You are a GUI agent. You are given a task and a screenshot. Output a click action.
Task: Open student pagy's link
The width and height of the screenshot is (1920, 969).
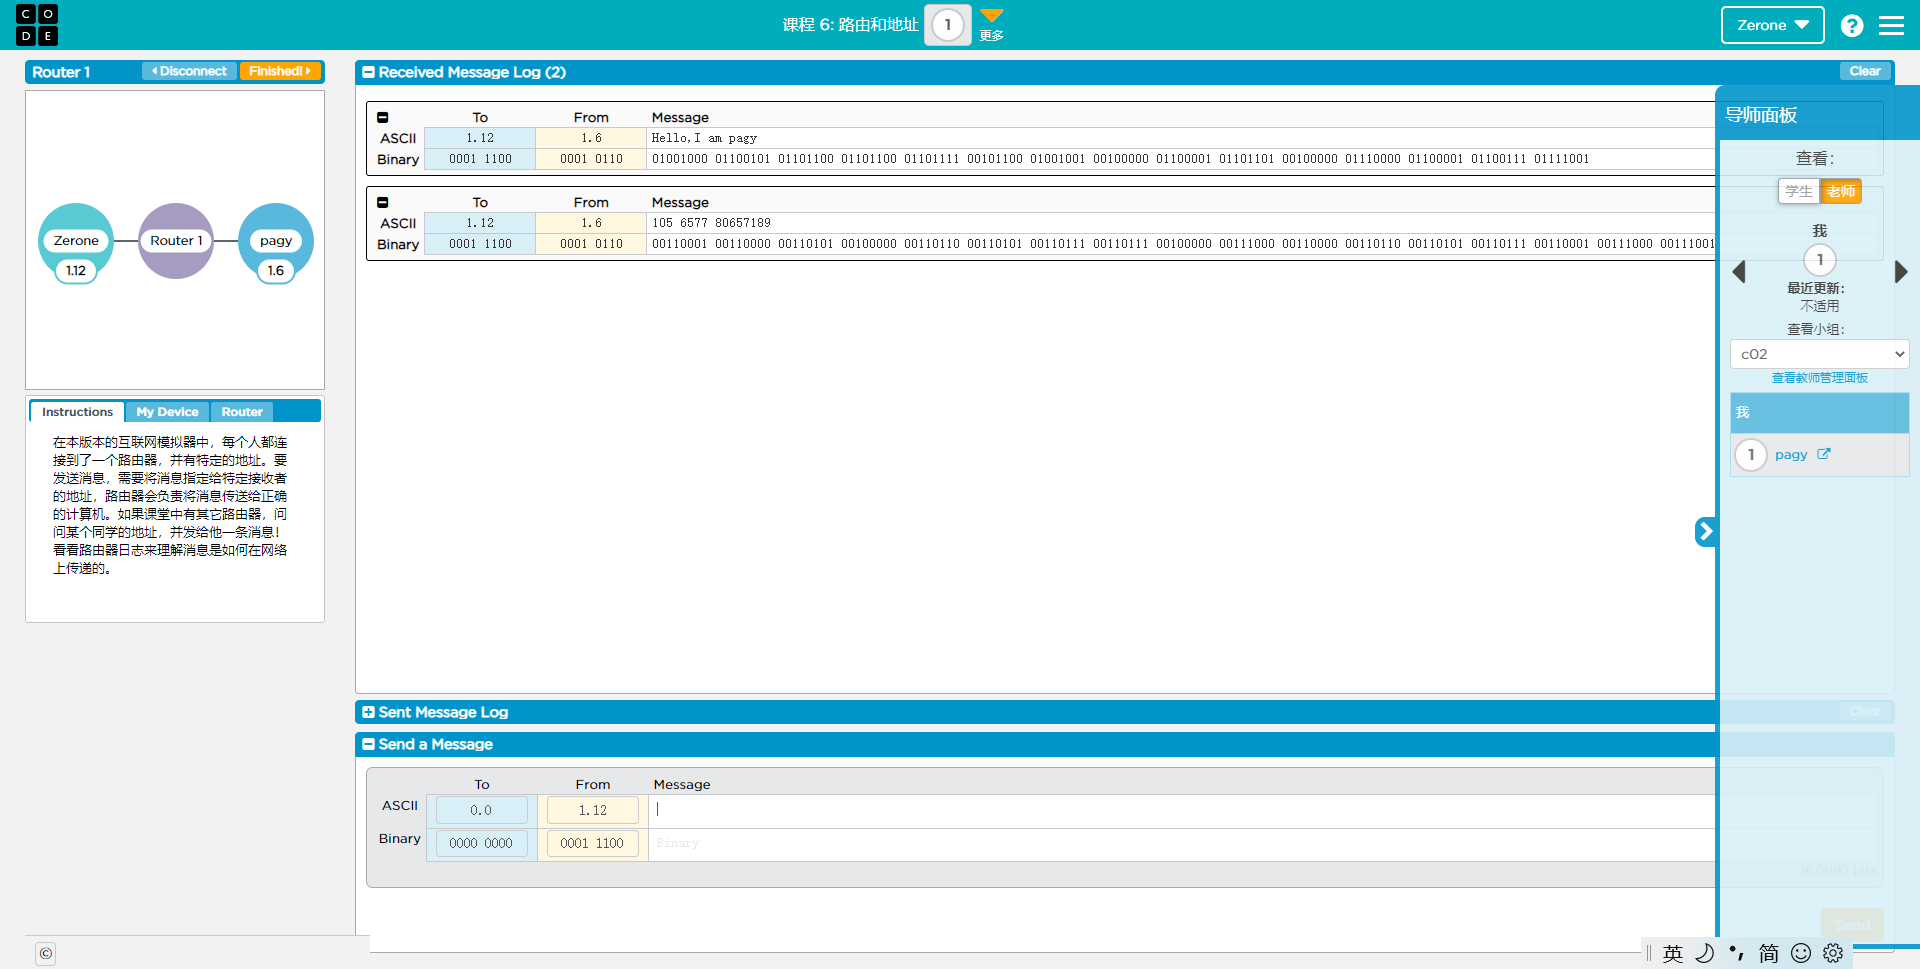[1790, 455]
